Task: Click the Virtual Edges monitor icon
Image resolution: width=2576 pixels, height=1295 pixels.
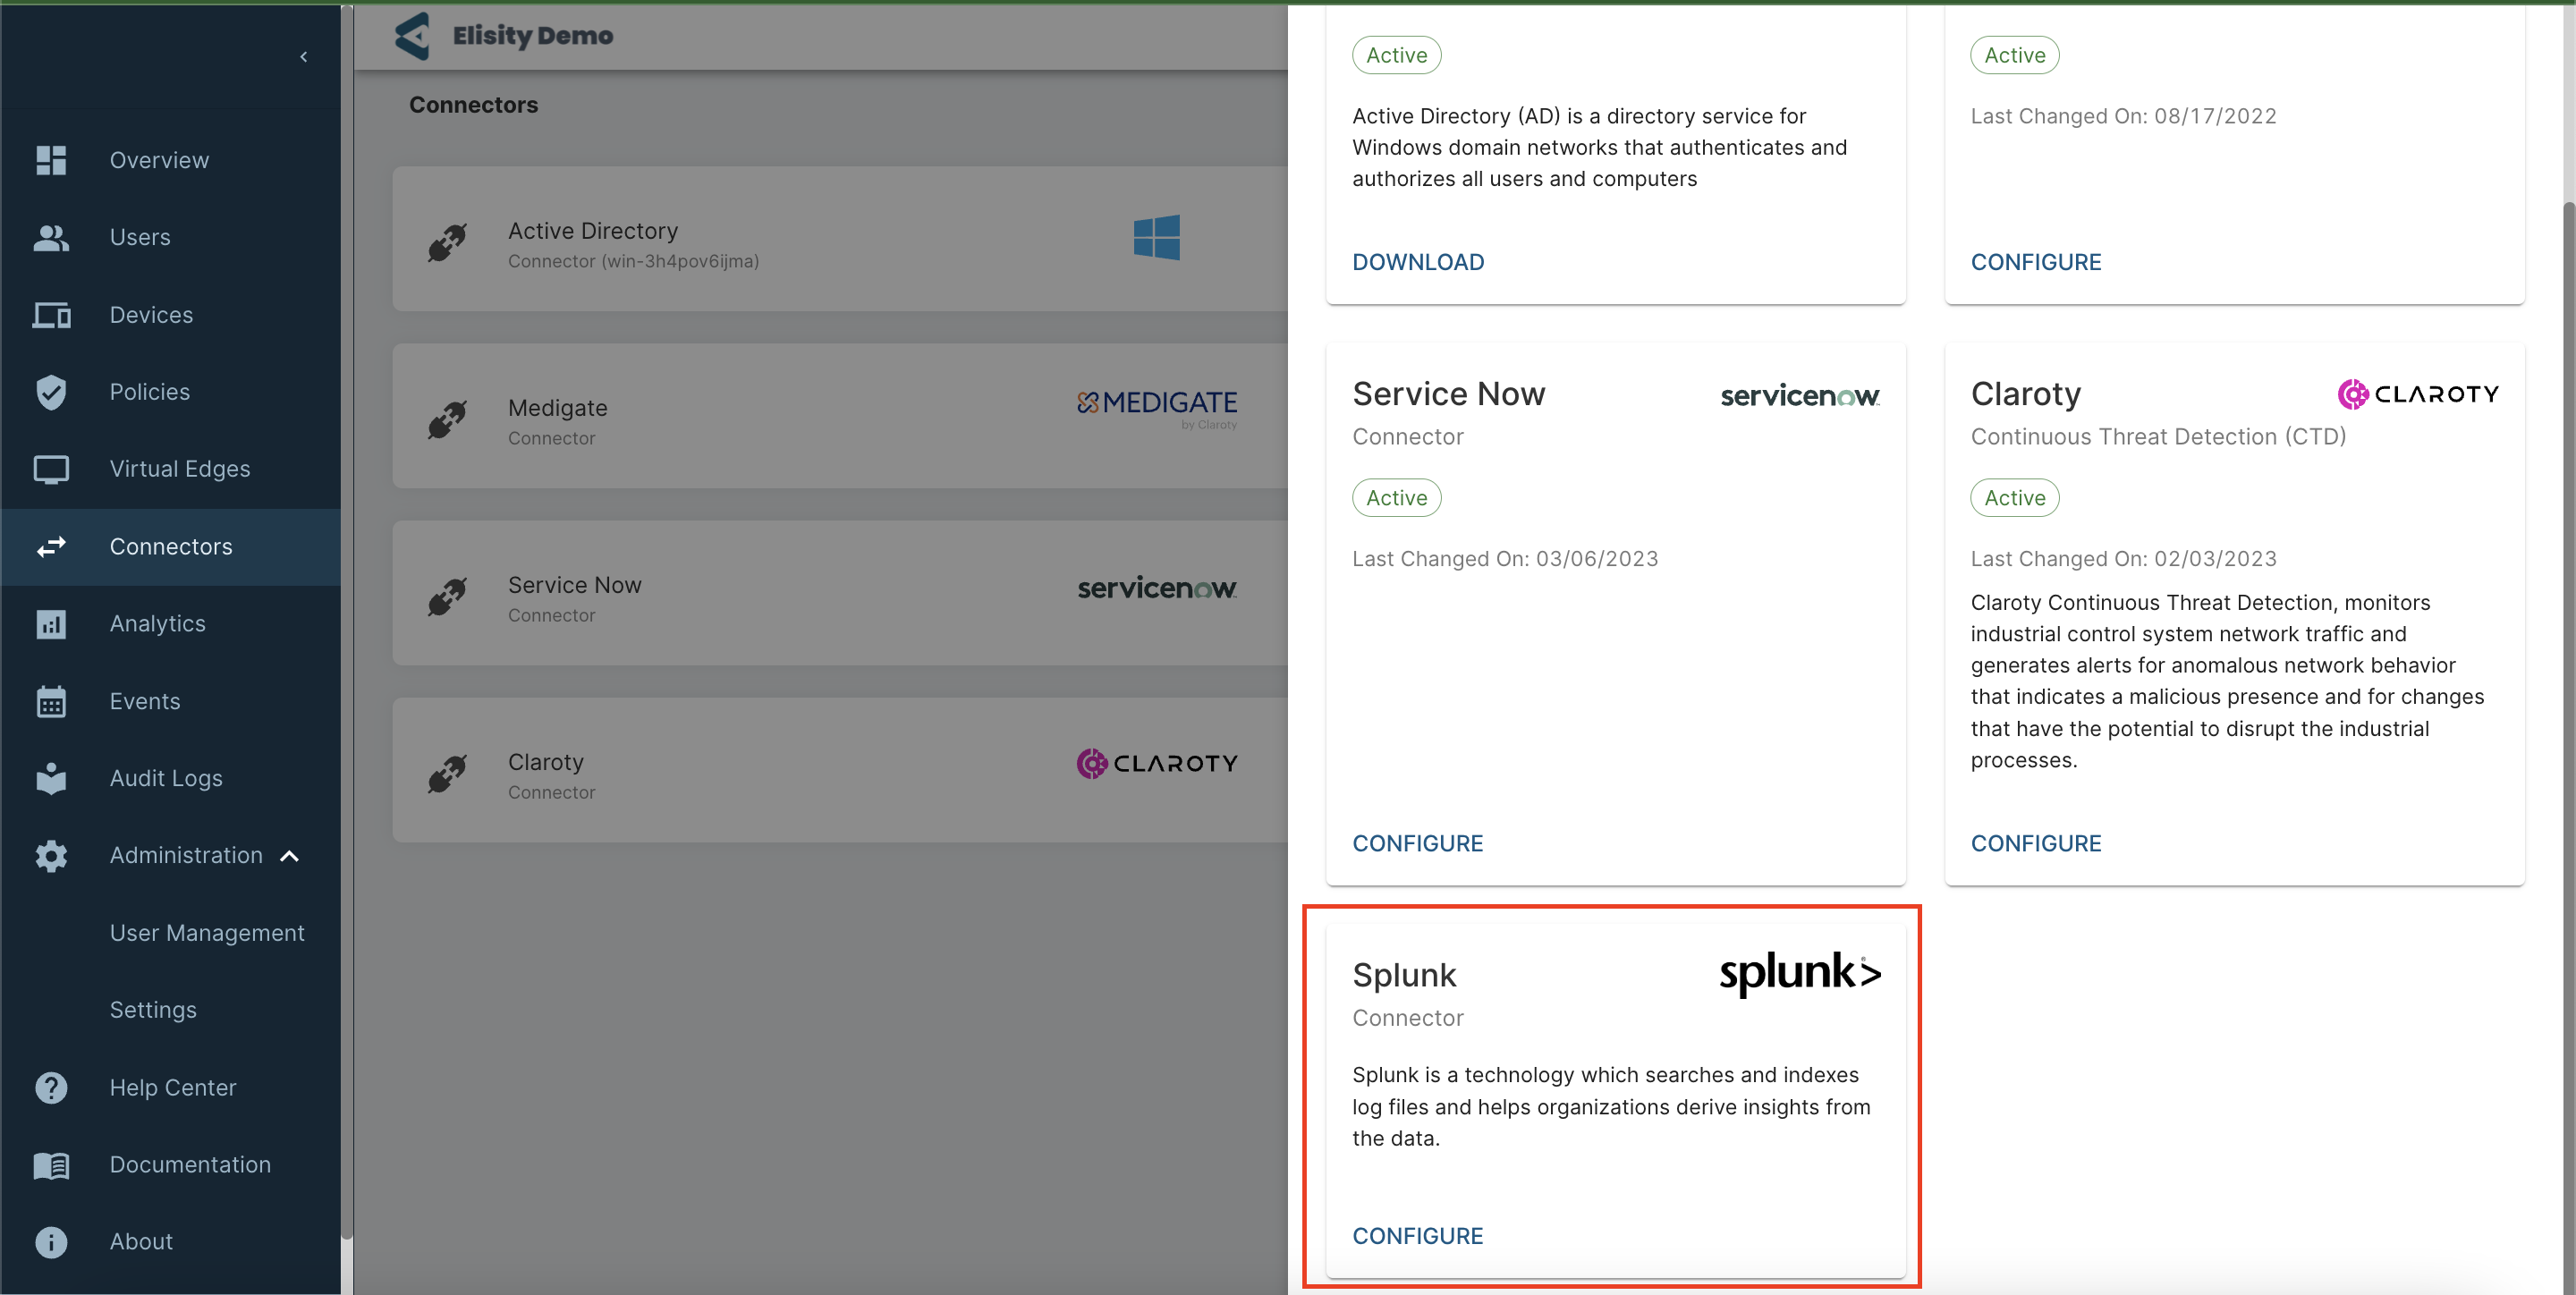Action: (51, 469)
